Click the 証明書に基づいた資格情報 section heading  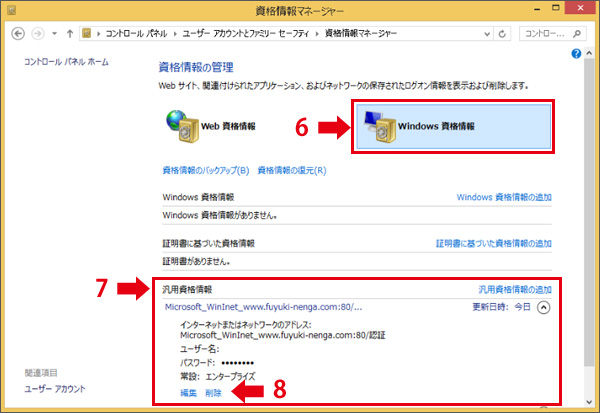point(209,243)
